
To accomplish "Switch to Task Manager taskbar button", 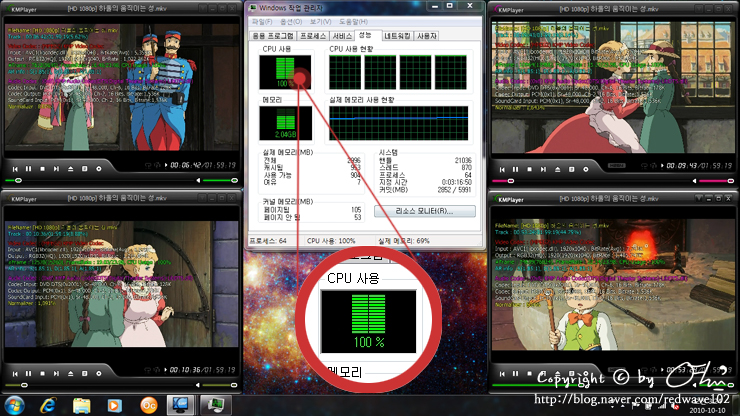I will [x=216, y=406].
